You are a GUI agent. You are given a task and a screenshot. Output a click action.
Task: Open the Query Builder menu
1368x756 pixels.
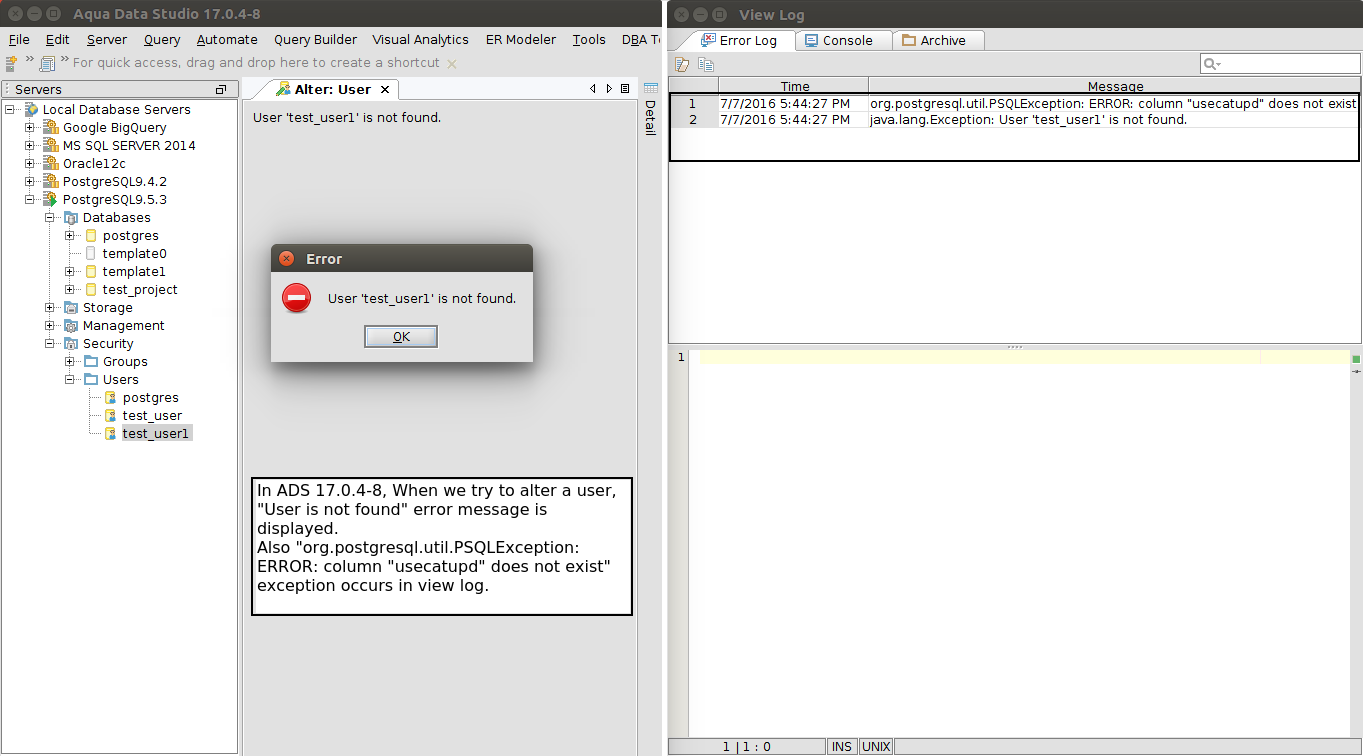[315, 40]
